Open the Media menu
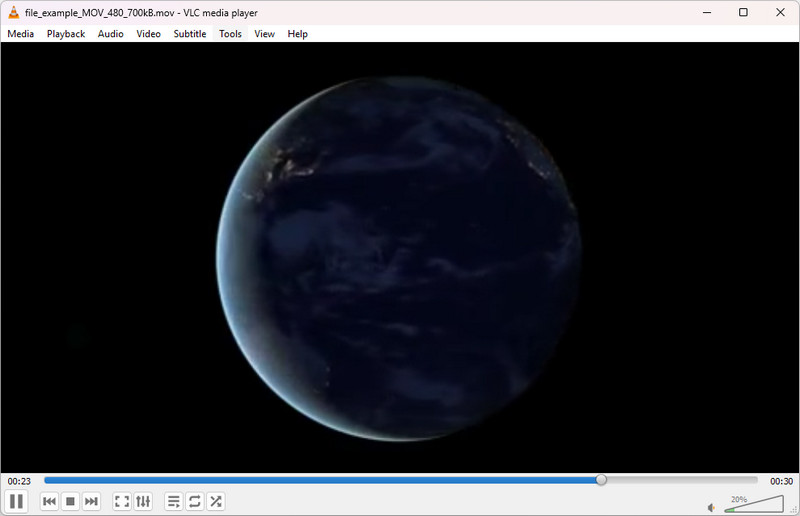Screen dimensions: 800x516 [x=20, y=34]
